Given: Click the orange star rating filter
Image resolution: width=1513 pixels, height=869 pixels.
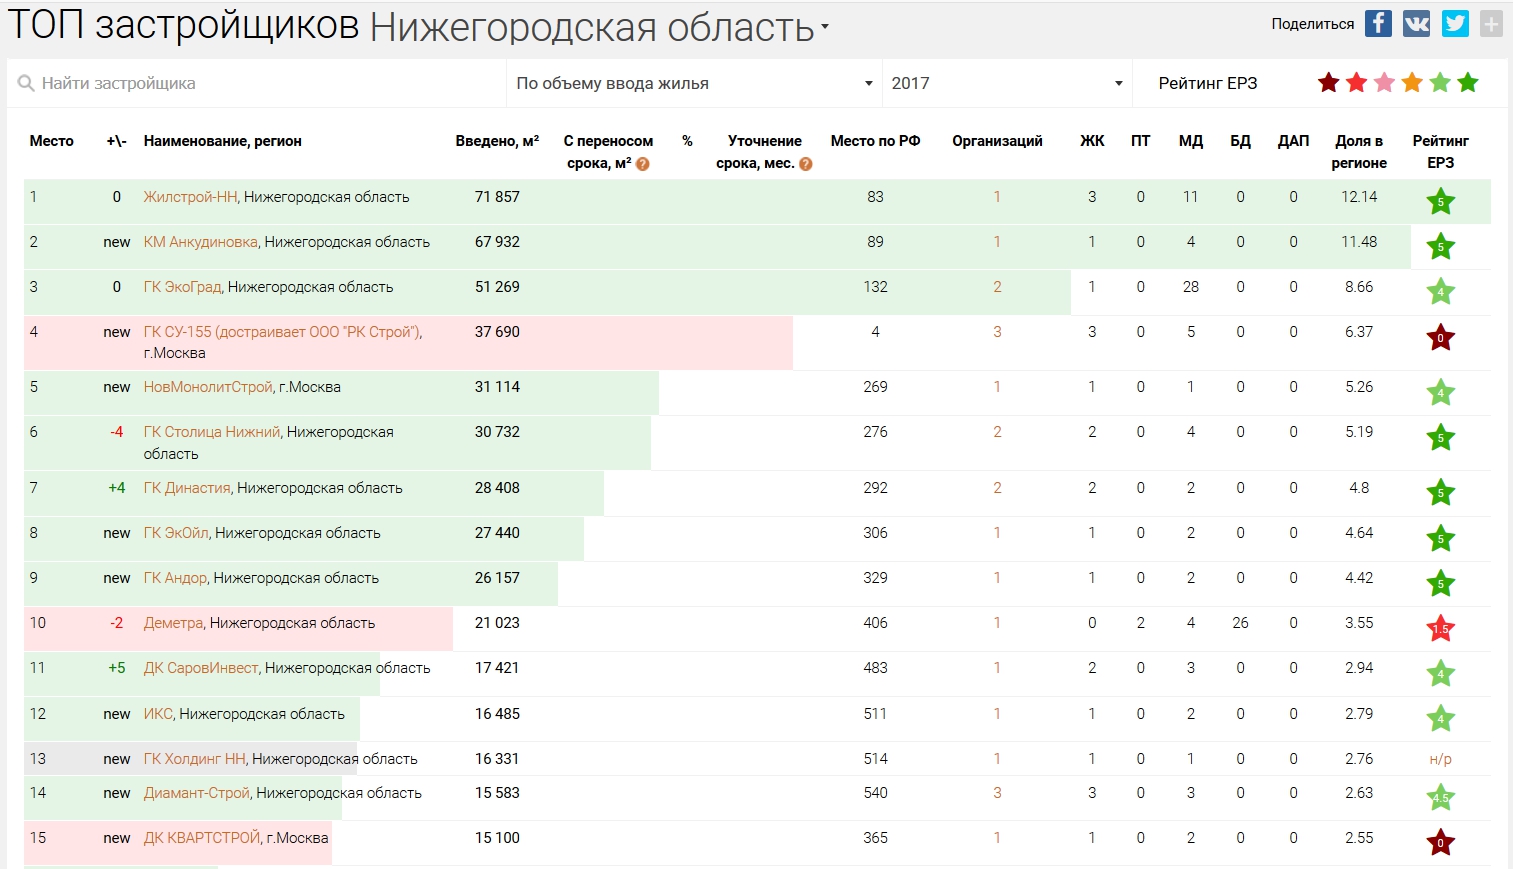Looking at the screenshot, I should (1412, 83).
